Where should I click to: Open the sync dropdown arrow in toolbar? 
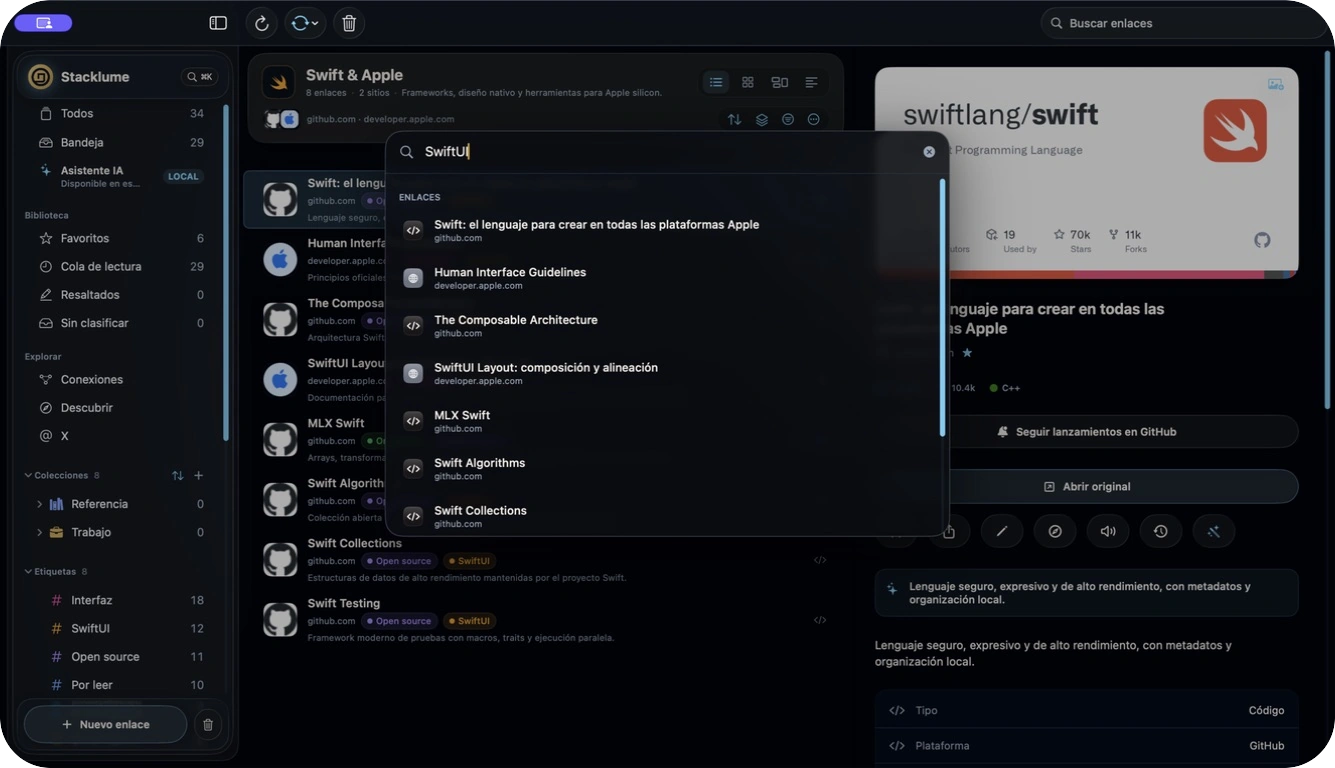click(315, 23)
